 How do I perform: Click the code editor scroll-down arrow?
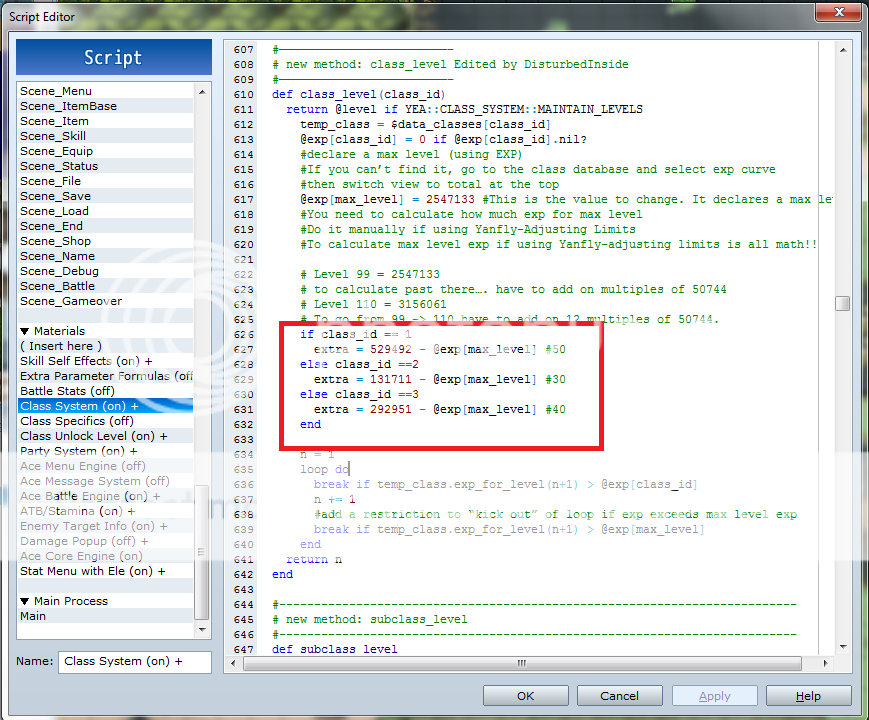(844, 647)
